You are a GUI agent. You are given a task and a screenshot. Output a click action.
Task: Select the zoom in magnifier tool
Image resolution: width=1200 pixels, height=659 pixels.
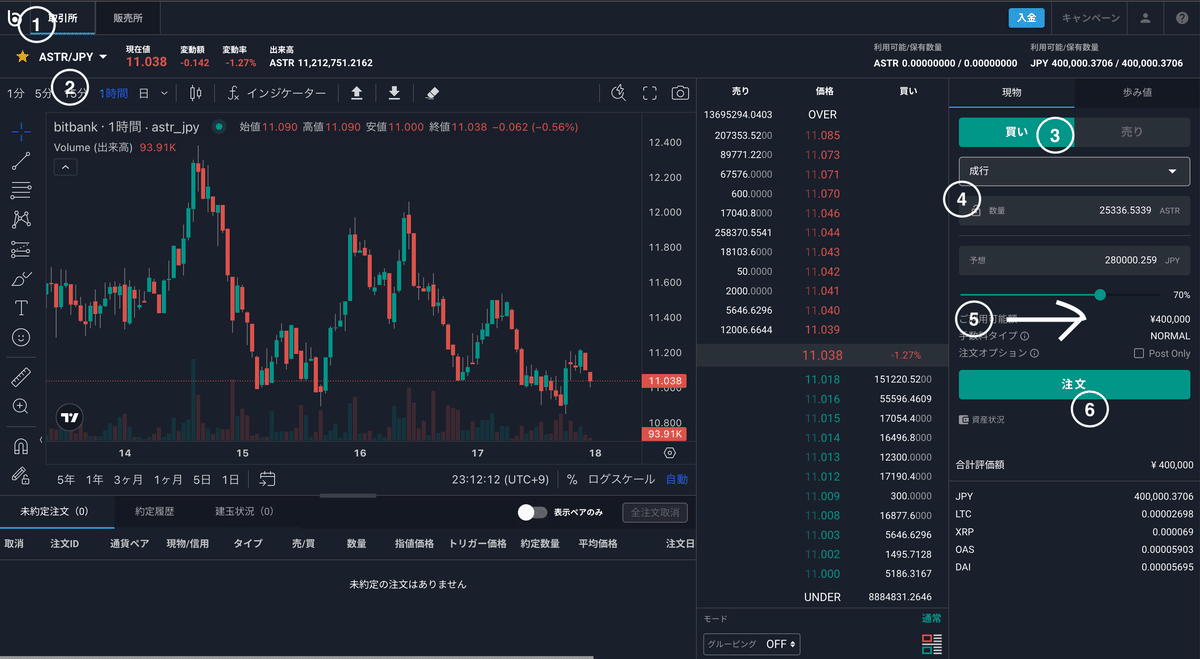(20, 406)
